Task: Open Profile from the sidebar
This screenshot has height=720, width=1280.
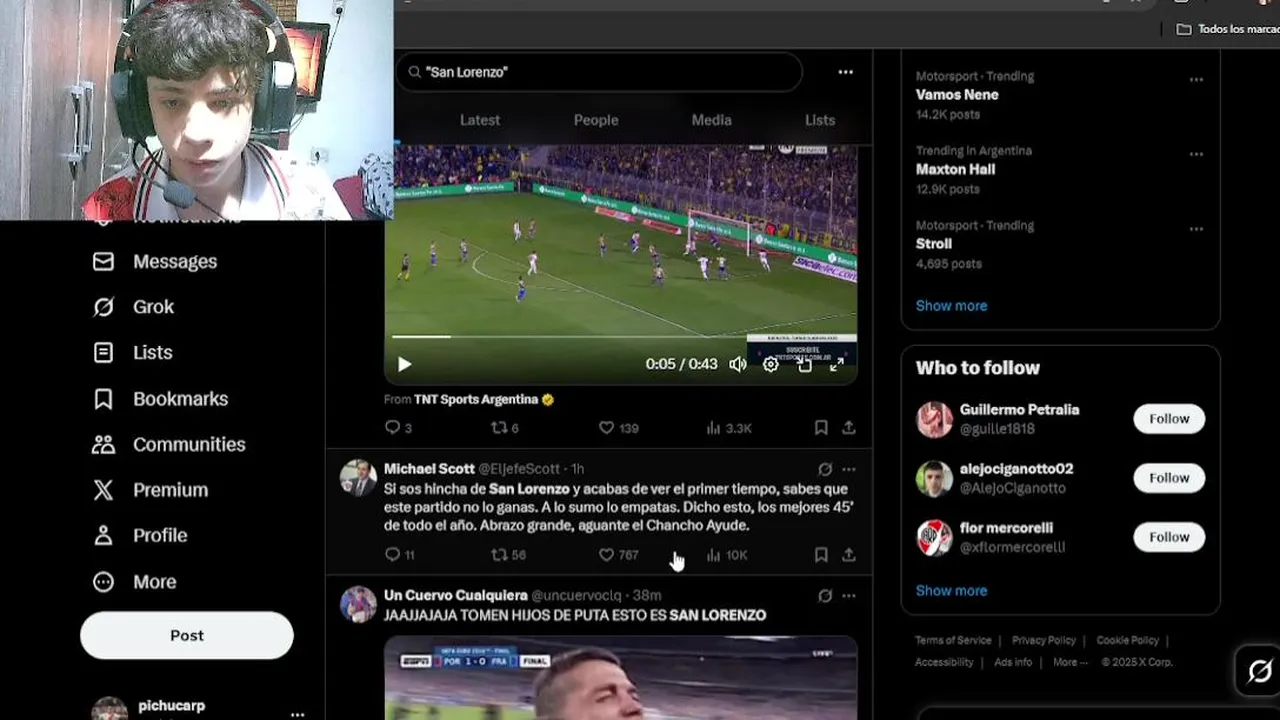Action: (x=139, y=536)
